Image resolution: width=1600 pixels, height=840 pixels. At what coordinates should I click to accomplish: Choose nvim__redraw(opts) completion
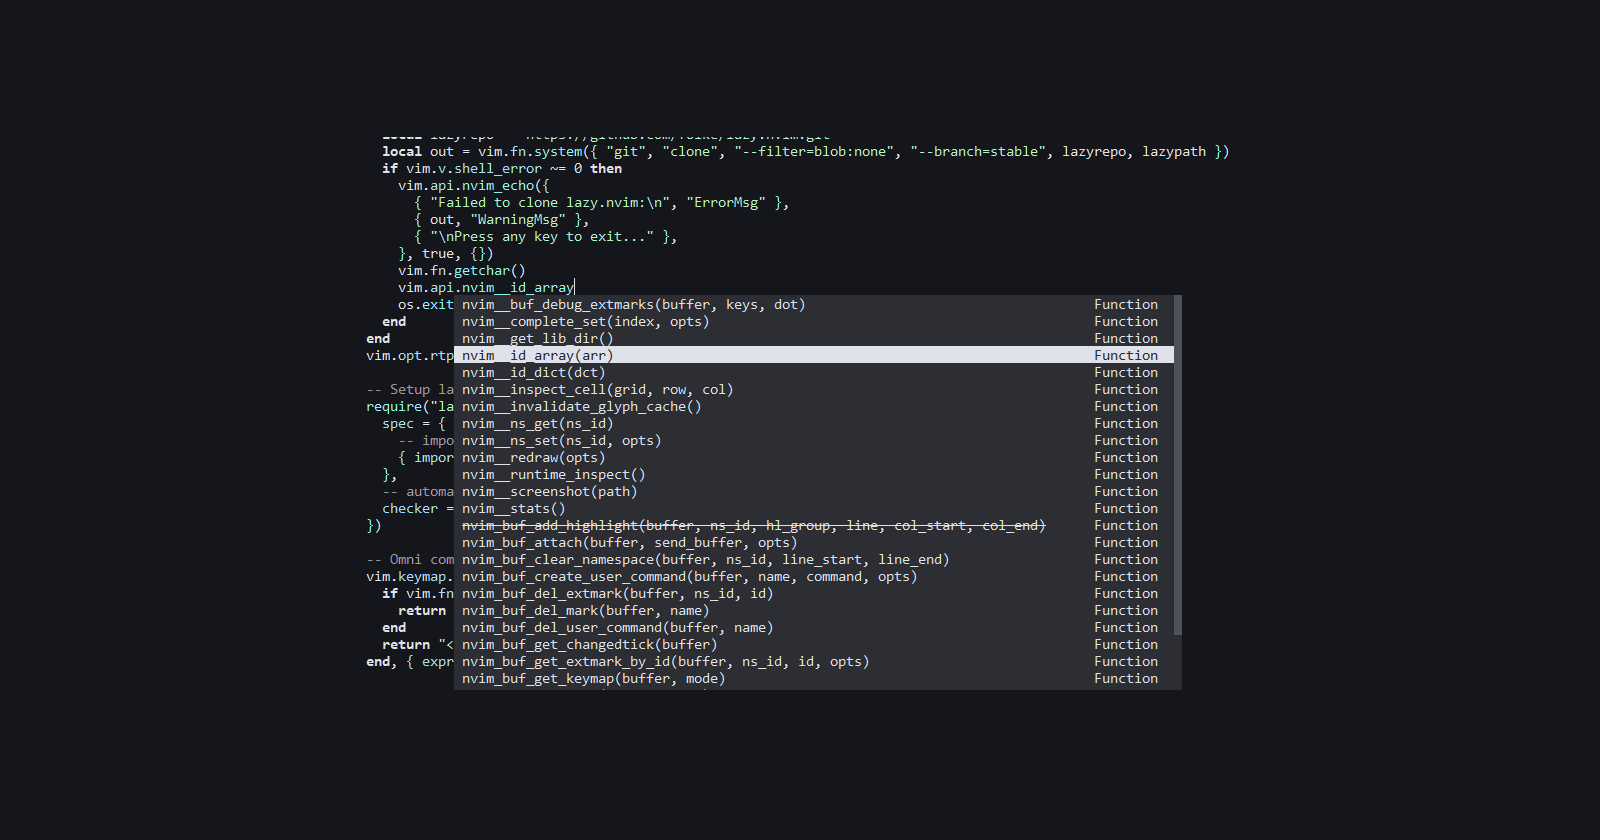(814, 457)
